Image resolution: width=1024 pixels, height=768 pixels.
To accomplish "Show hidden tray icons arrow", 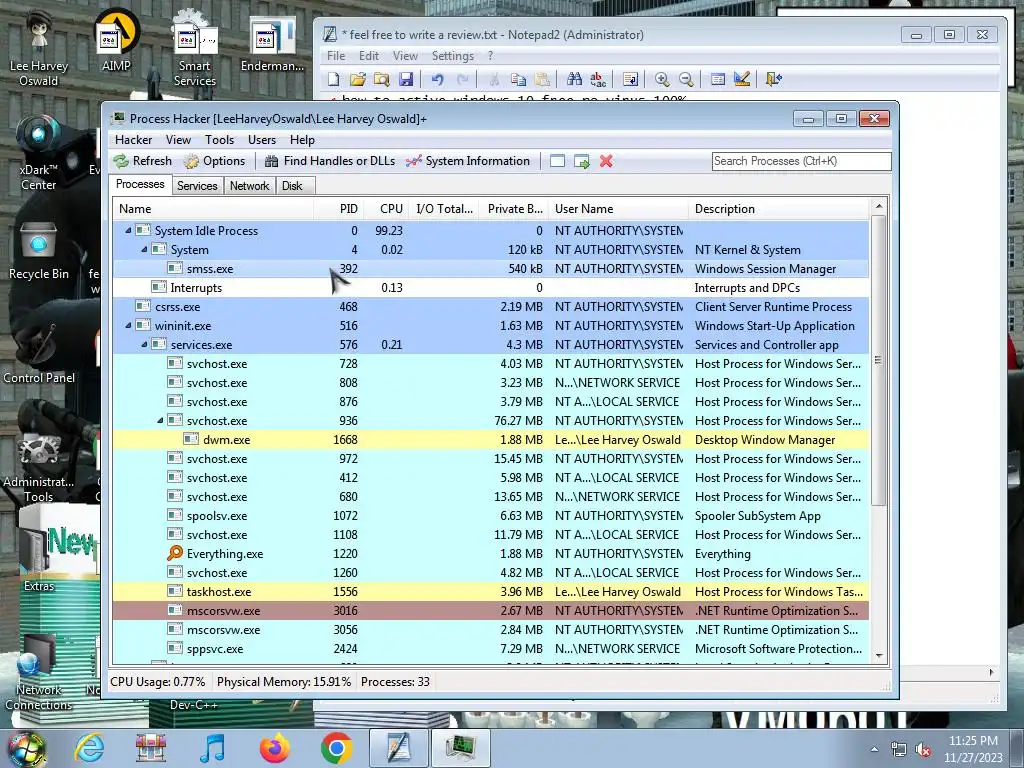I will pos(874,749).
